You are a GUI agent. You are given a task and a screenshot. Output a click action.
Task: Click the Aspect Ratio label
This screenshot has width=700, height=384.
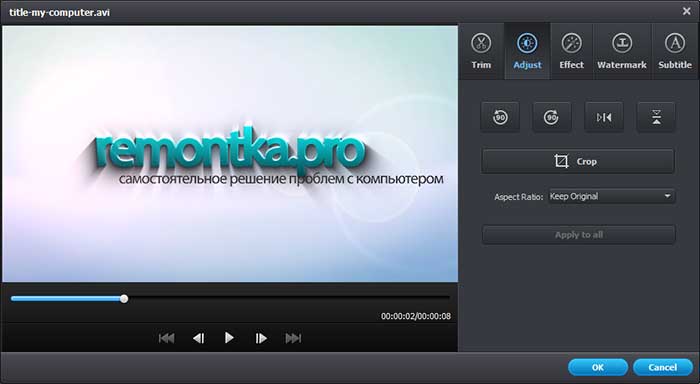pos(518,197)
